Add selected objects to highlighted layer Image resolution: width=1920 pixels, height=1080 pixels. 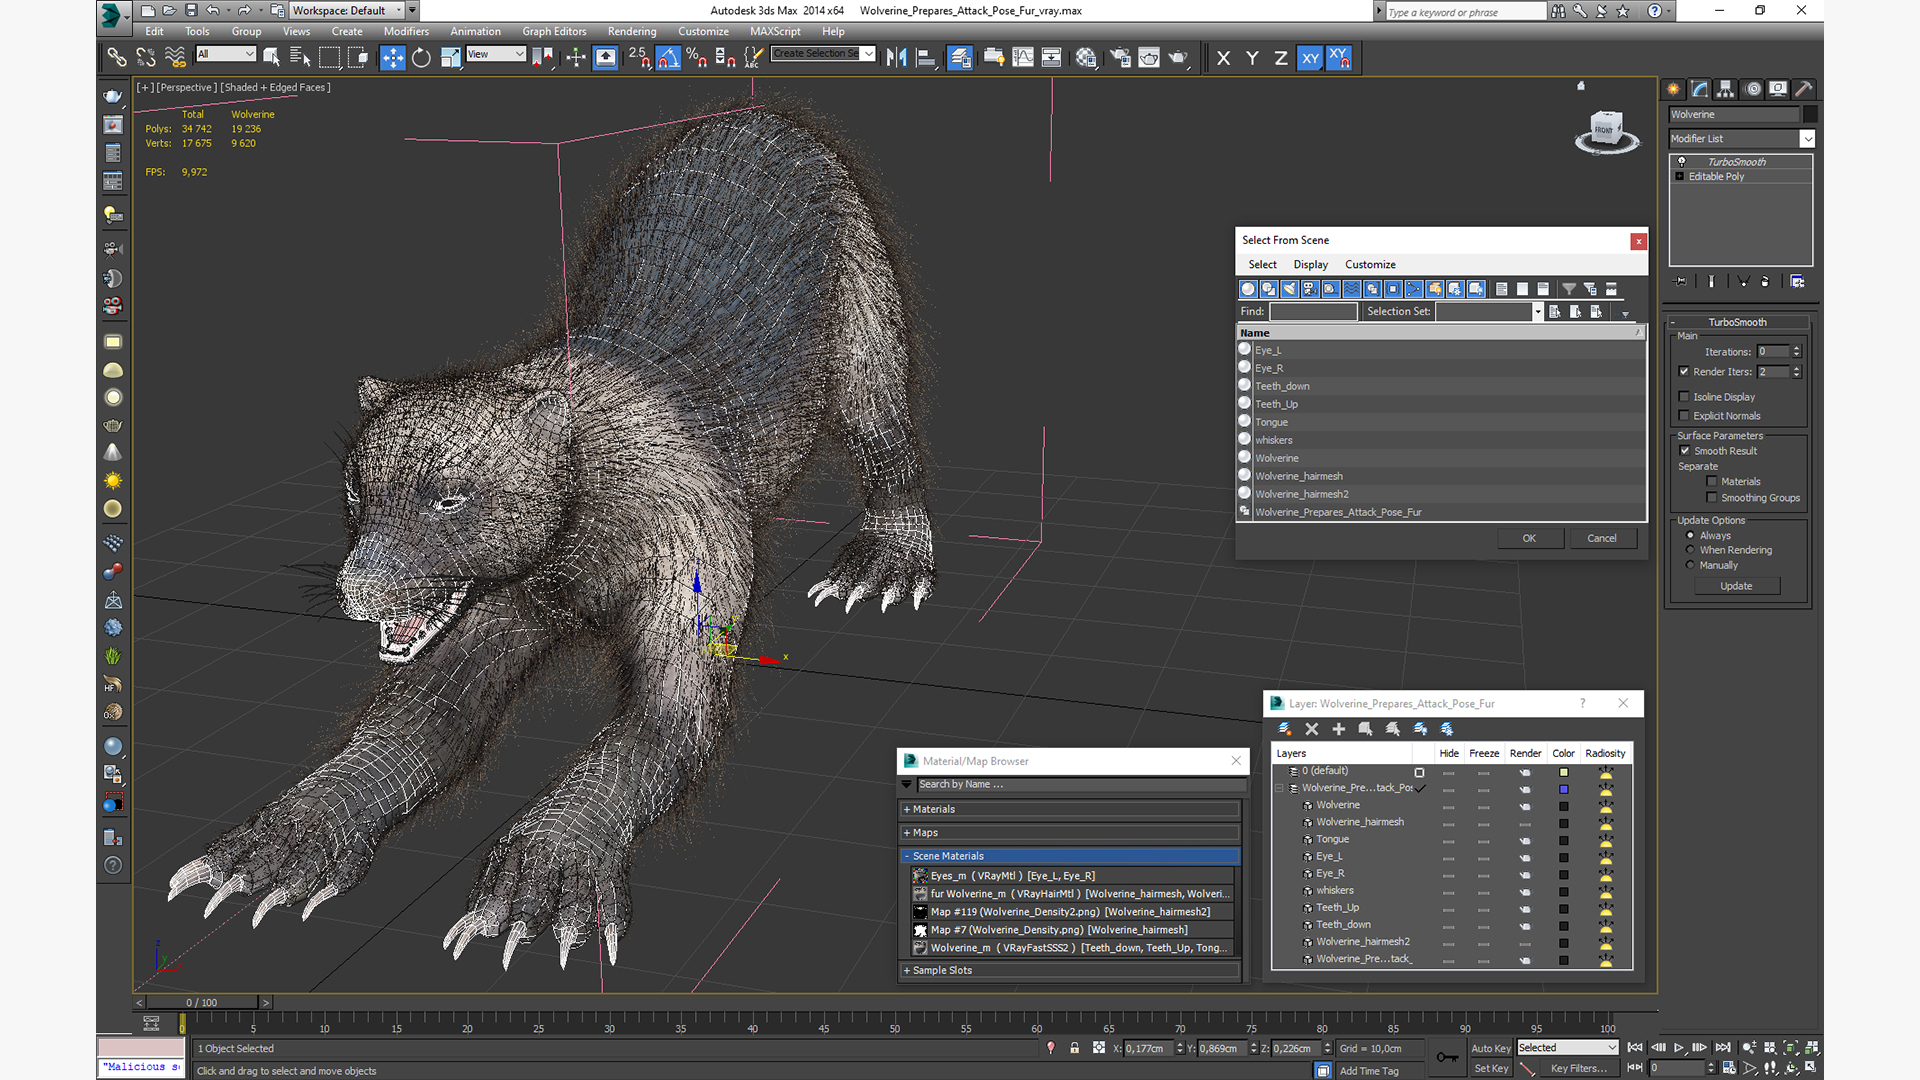1339,729
